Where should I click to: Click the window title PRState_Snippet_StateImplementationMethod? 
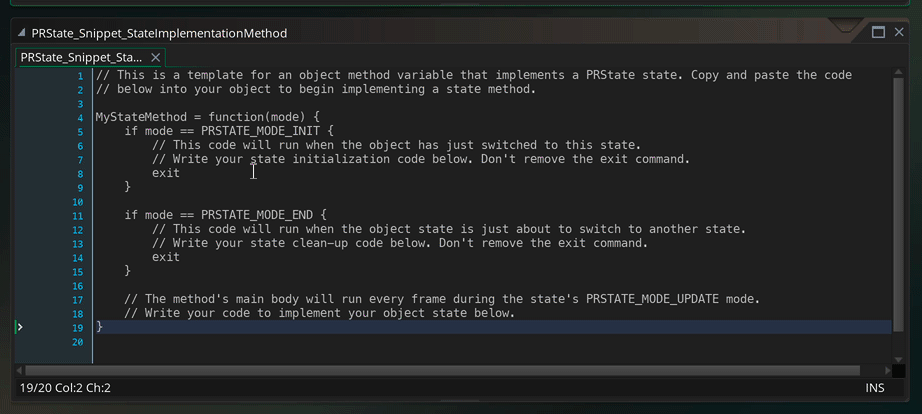tap(159, 33)
